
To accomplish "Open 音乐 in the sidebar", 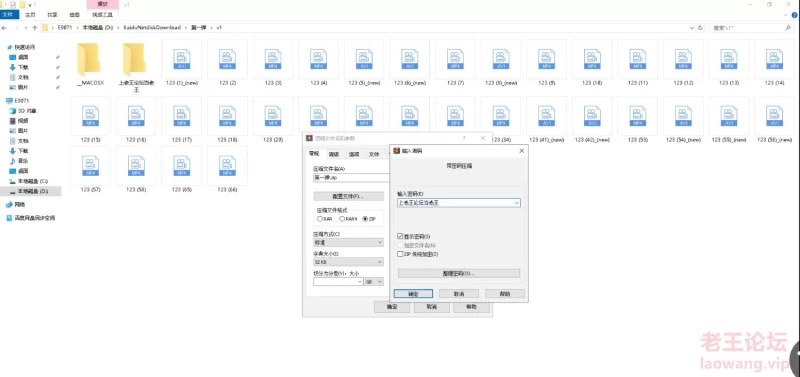I will click(x=19, y=161).
